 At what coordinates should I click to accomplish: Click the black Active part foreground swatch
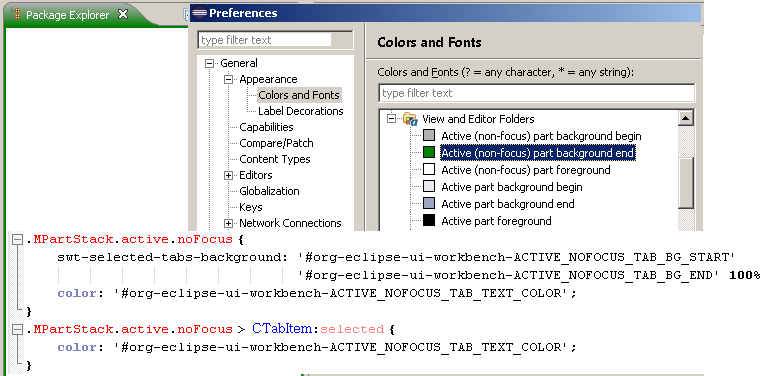[x=429, y=221]
